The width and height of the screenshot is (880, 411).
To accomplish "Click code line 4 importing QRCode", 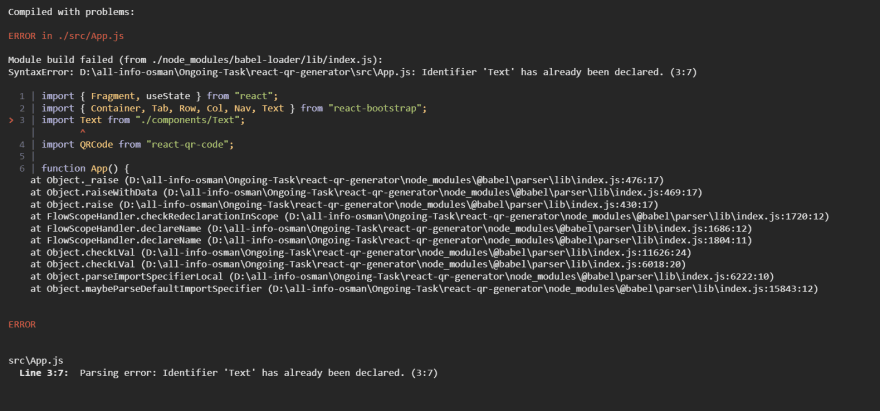I will click(138, 144).
